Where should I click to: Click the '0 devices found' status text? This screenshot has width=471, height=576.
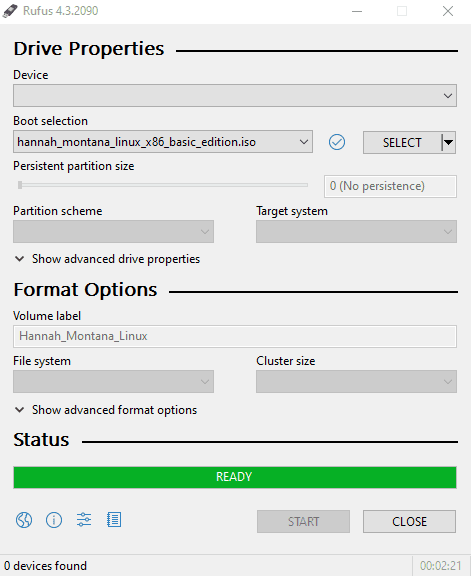pyautogui.click(x=46, y=566)
